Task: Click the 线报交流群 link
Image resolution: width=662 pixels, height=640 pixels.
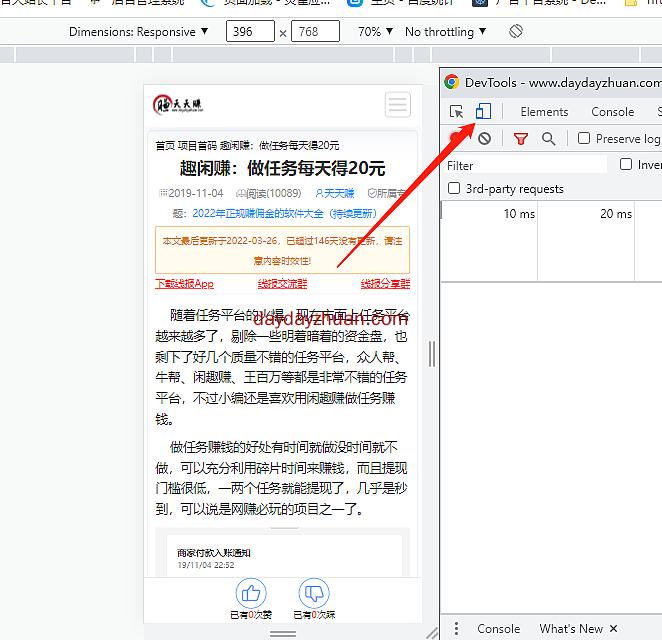Action: 282,284
